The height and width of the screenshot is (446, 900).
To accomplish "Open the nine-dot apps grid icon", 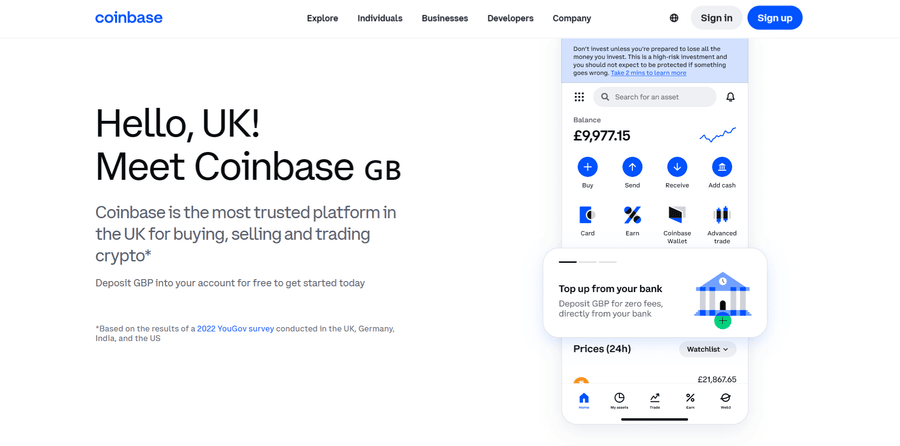I will coord(579,97).
